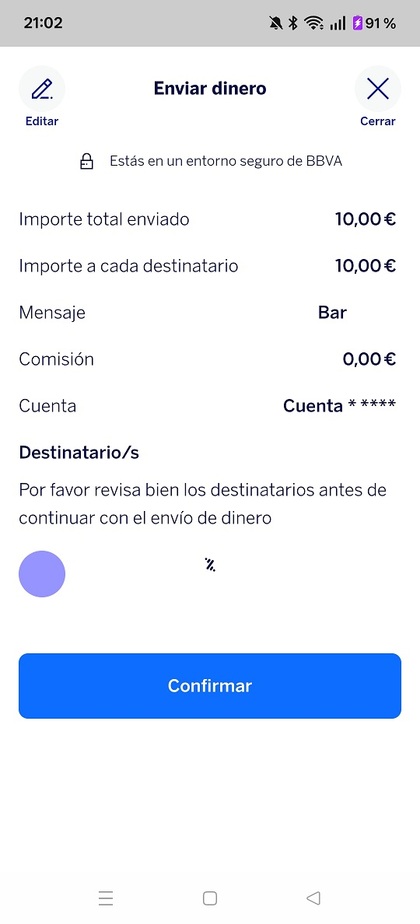Tap the loading spinner beside recipient avatar
This screenshot has height=924, width=420.
[x=210, y=565]
